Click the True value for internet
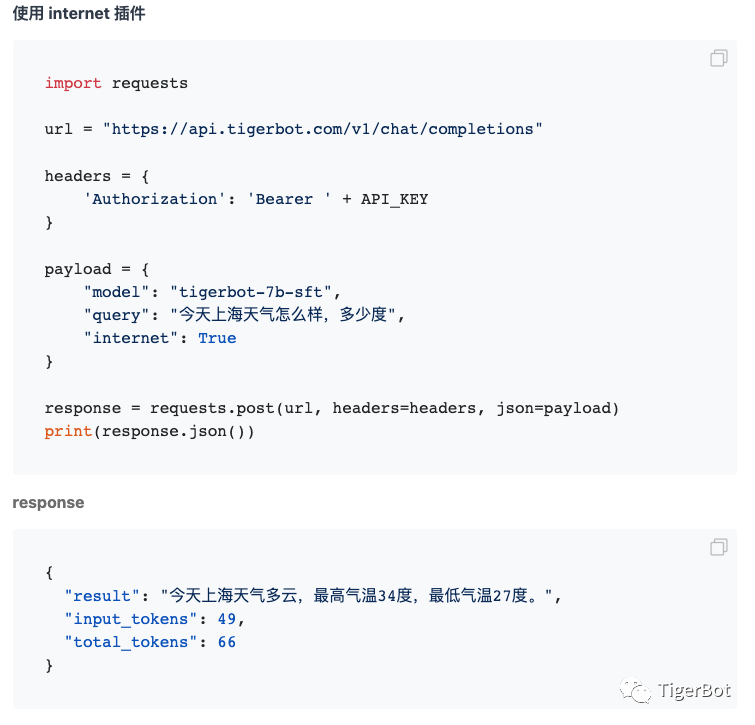755x725 pixels. [217, 338]
